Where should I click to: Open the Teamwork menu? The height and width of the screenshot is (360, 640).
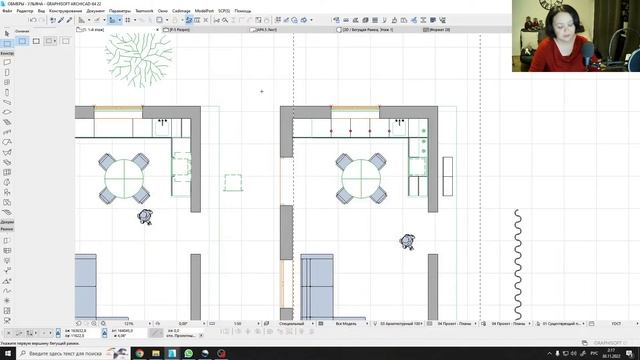point(144,11)
